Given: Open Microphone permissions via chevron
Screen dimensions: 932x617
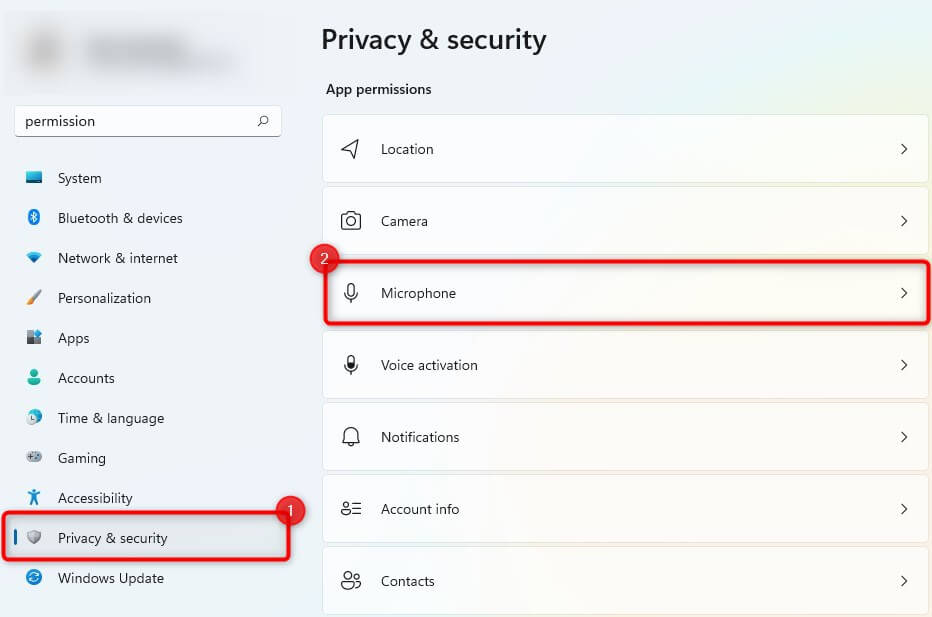Looking at the screenshot, I should (904, 293).
